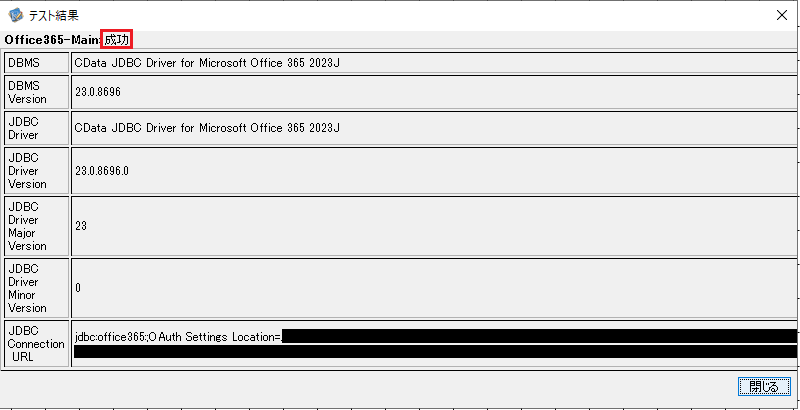Click the jdbc:office365 connection URL text

pos(178,337)
